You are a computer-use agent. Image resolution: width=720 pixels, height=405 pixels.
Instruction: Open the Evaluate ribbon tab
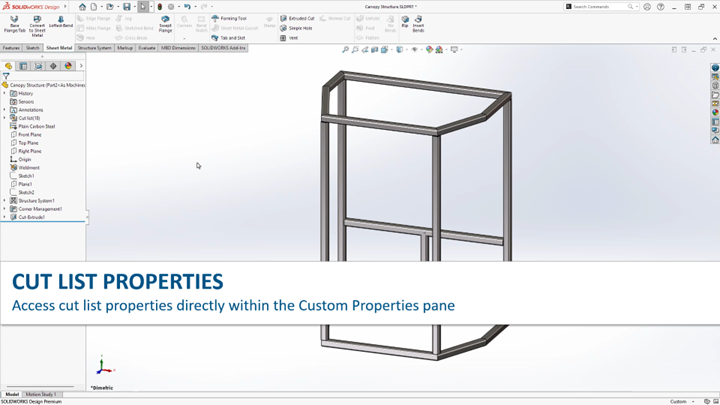pos(147,48)
